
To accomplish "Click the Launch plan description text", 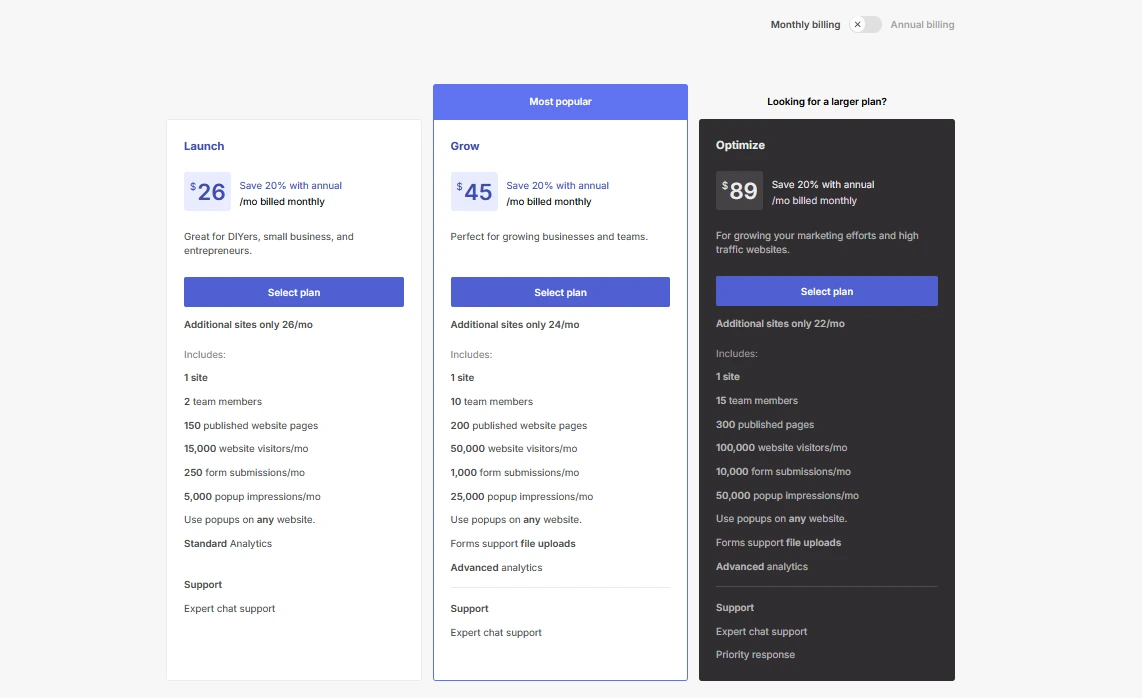I will [269, 243].
